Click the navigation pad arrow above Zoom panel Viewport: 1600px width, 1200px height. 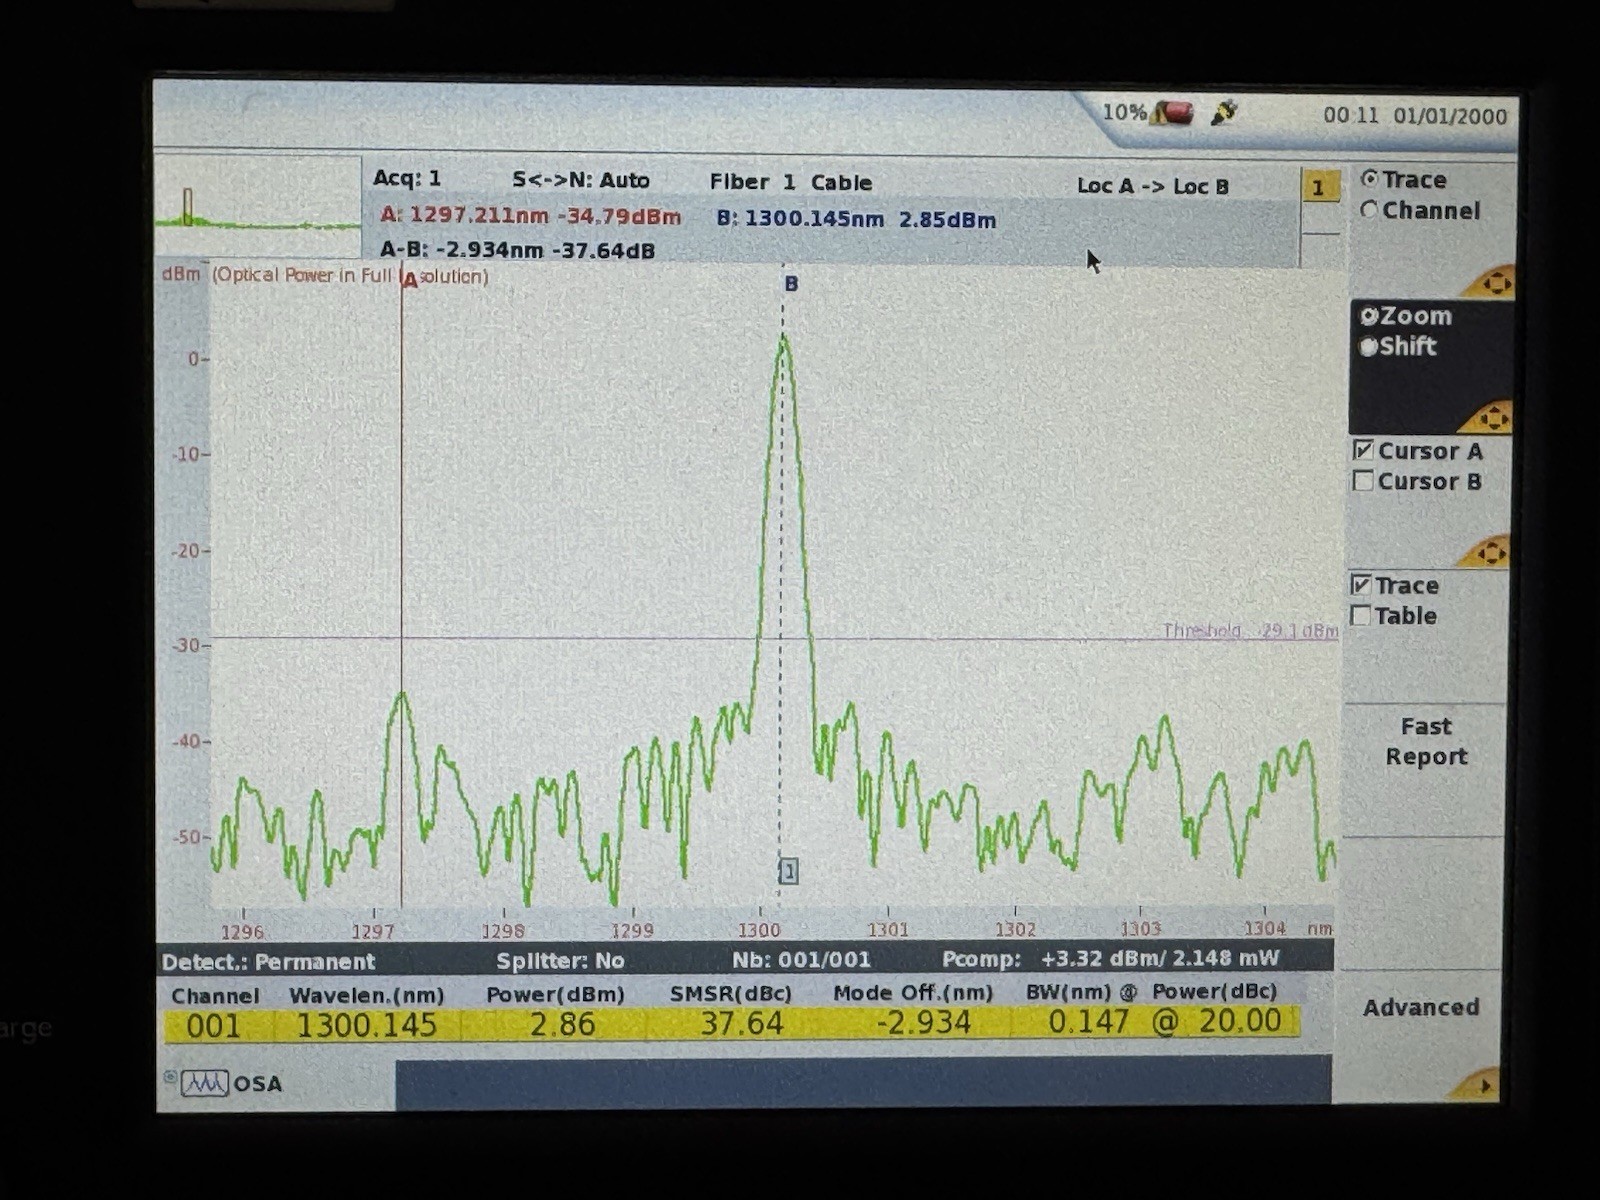[x=1496, y=283]
